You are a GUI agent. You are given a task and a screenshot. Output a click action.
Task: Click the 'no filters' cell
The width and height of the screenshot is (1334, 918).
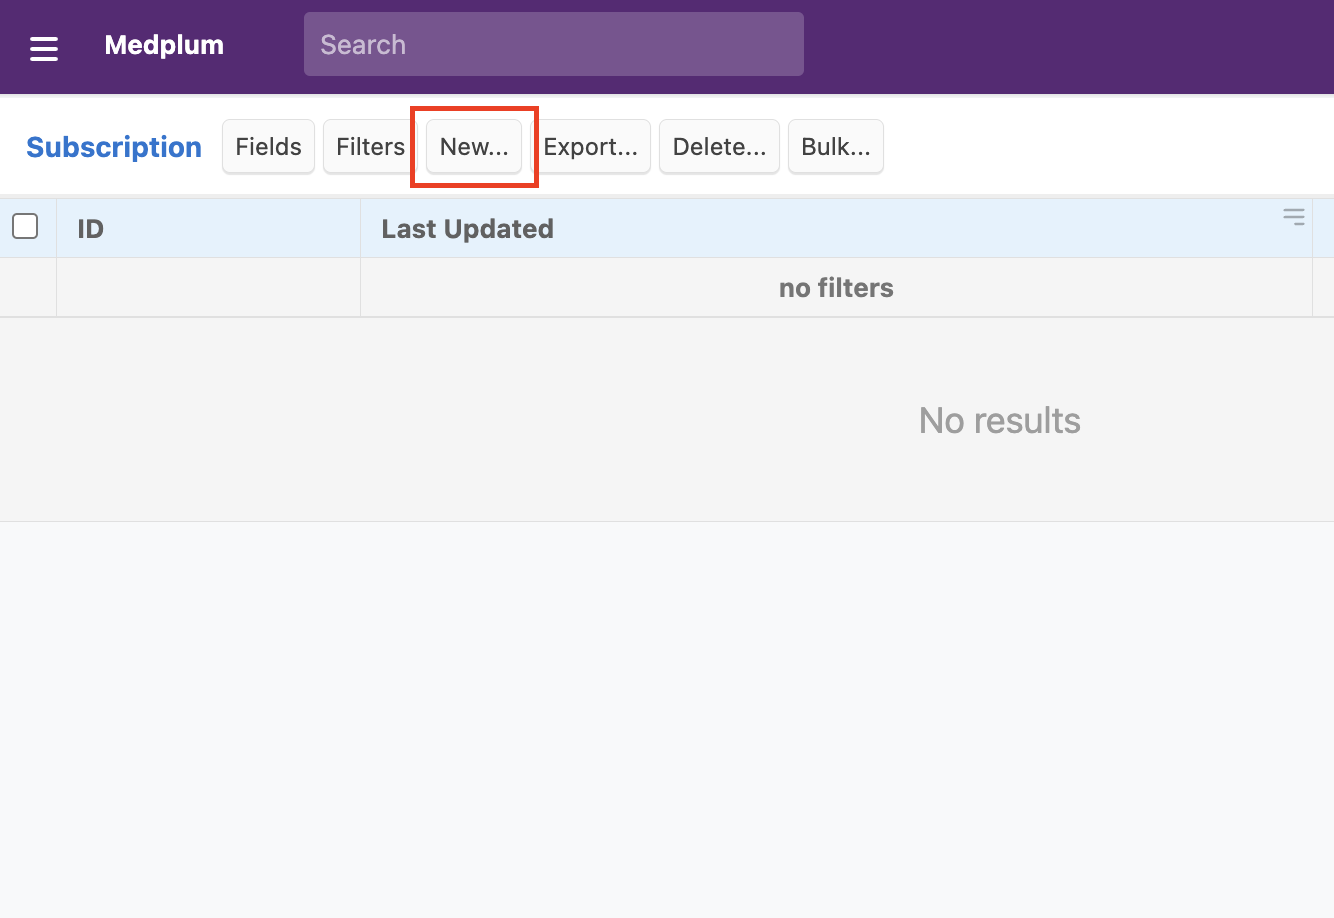coord(836,288)
